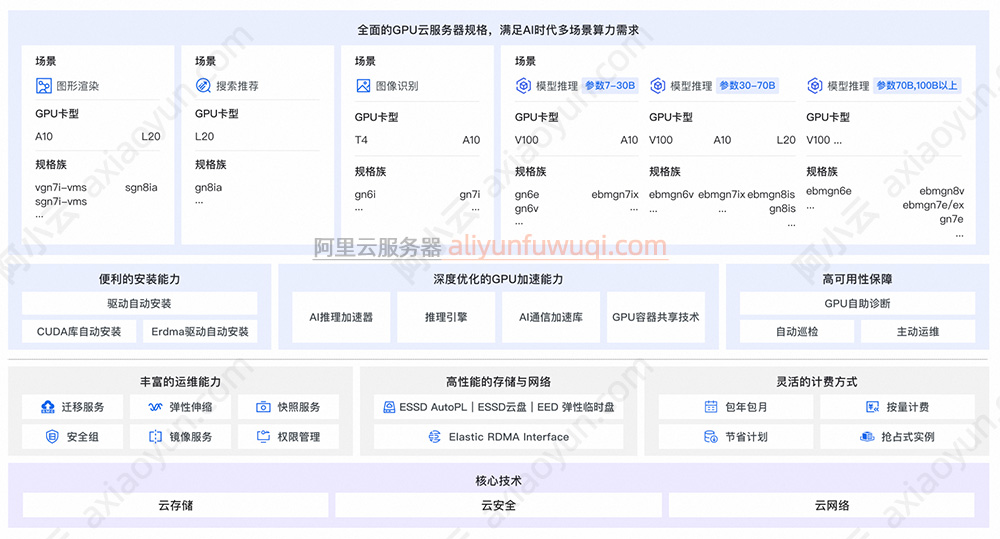
Task: Click the 抢占式实例 icon
Action: 867,437
